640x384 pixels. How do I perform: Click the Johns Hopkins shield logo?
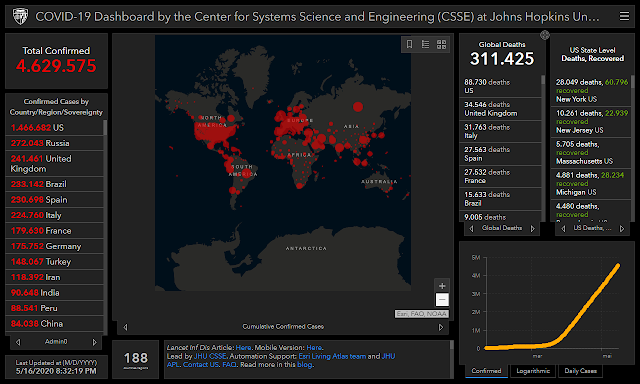coord(20,17)
